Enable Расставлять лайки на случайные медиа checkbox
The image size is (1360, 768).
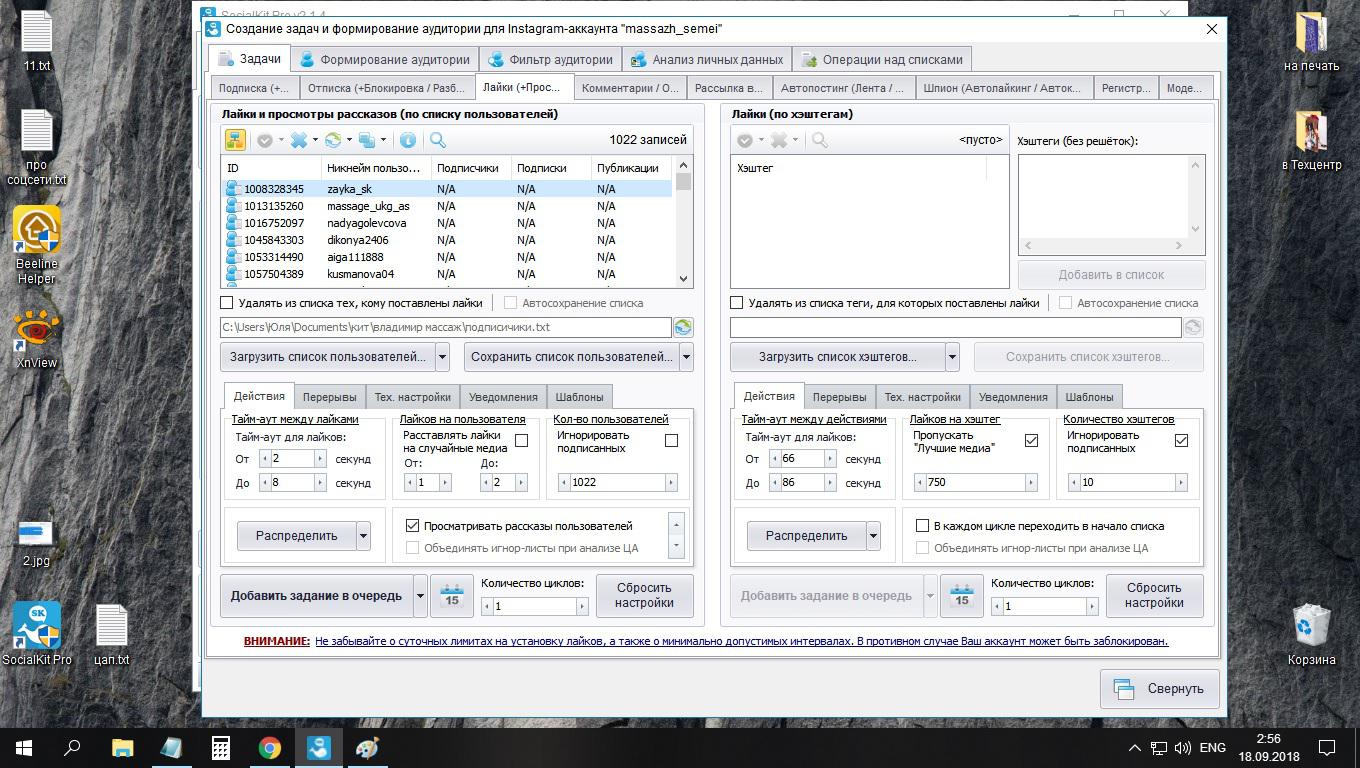(x=521, y=440)
